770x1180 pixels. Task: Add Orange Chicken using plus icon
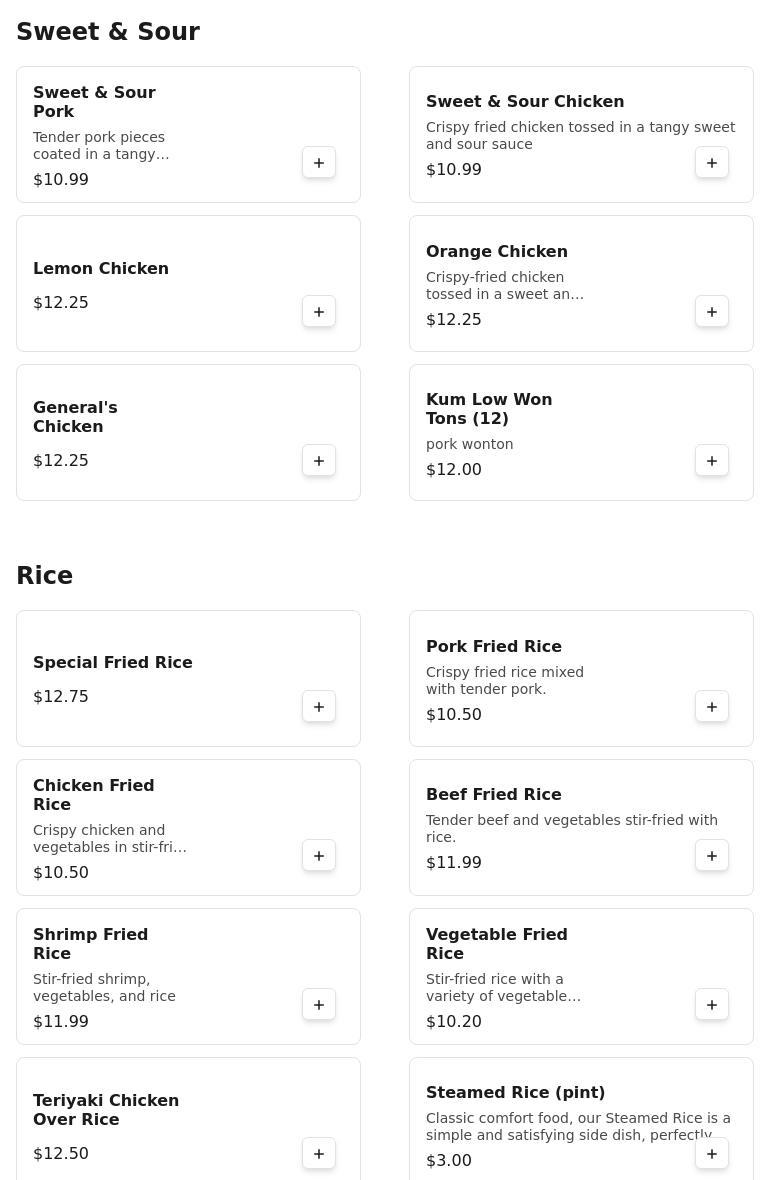click(712, 312)
